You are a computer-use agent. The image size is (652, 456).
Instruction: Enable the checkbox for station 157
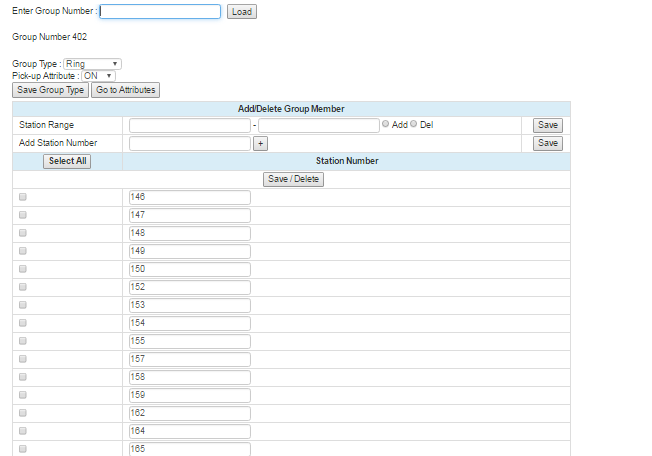coord(23,359)
